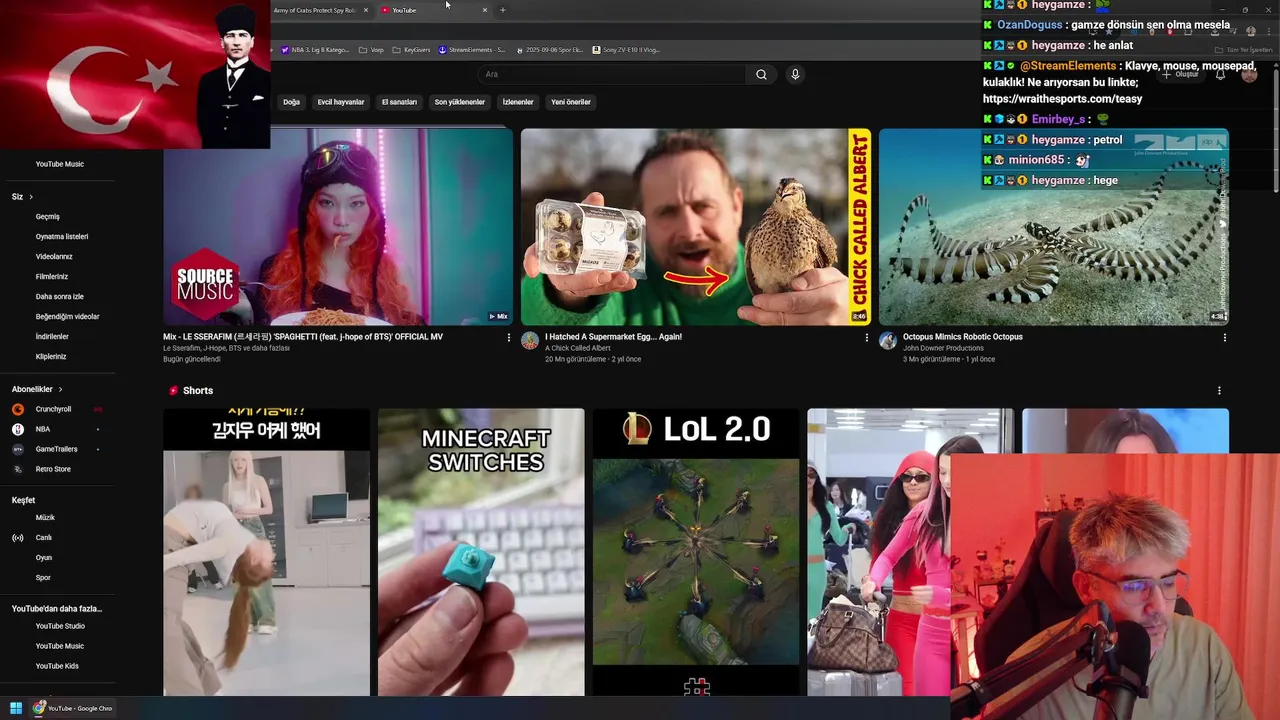This screenshot has width=1280, height=720.
Task: Open options menu for LE SSERAFIM mix video
Action: pyautogui.click(x=508, y=338)
